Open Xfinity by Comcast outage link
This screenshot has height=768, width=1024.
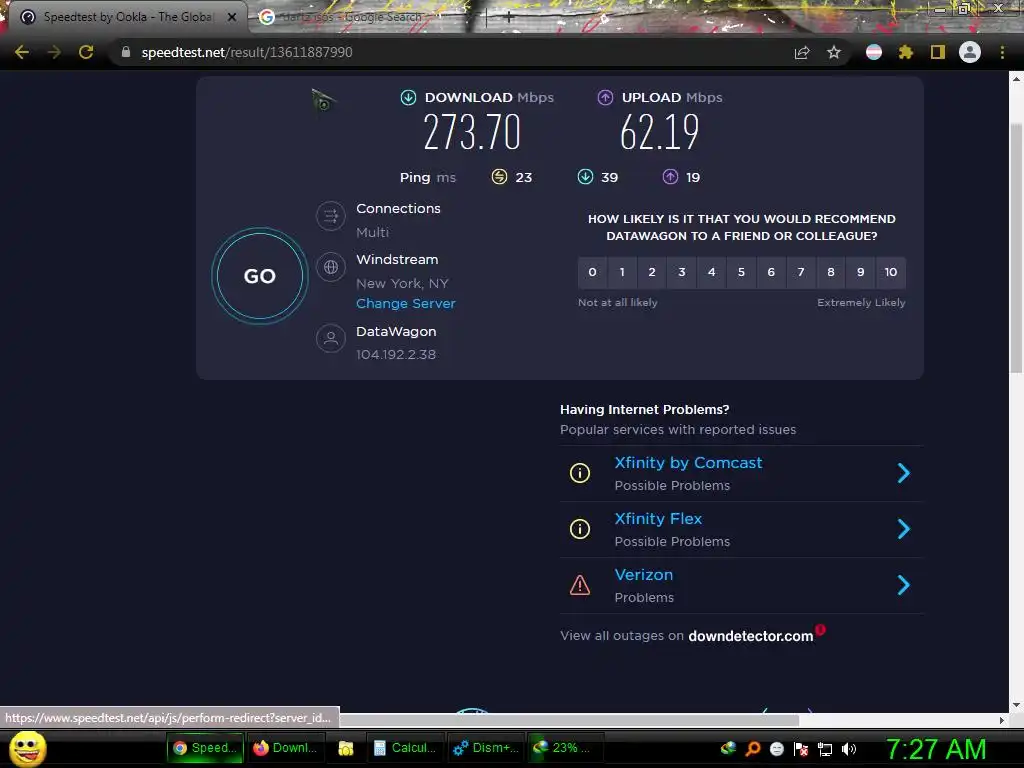(688, 463)
